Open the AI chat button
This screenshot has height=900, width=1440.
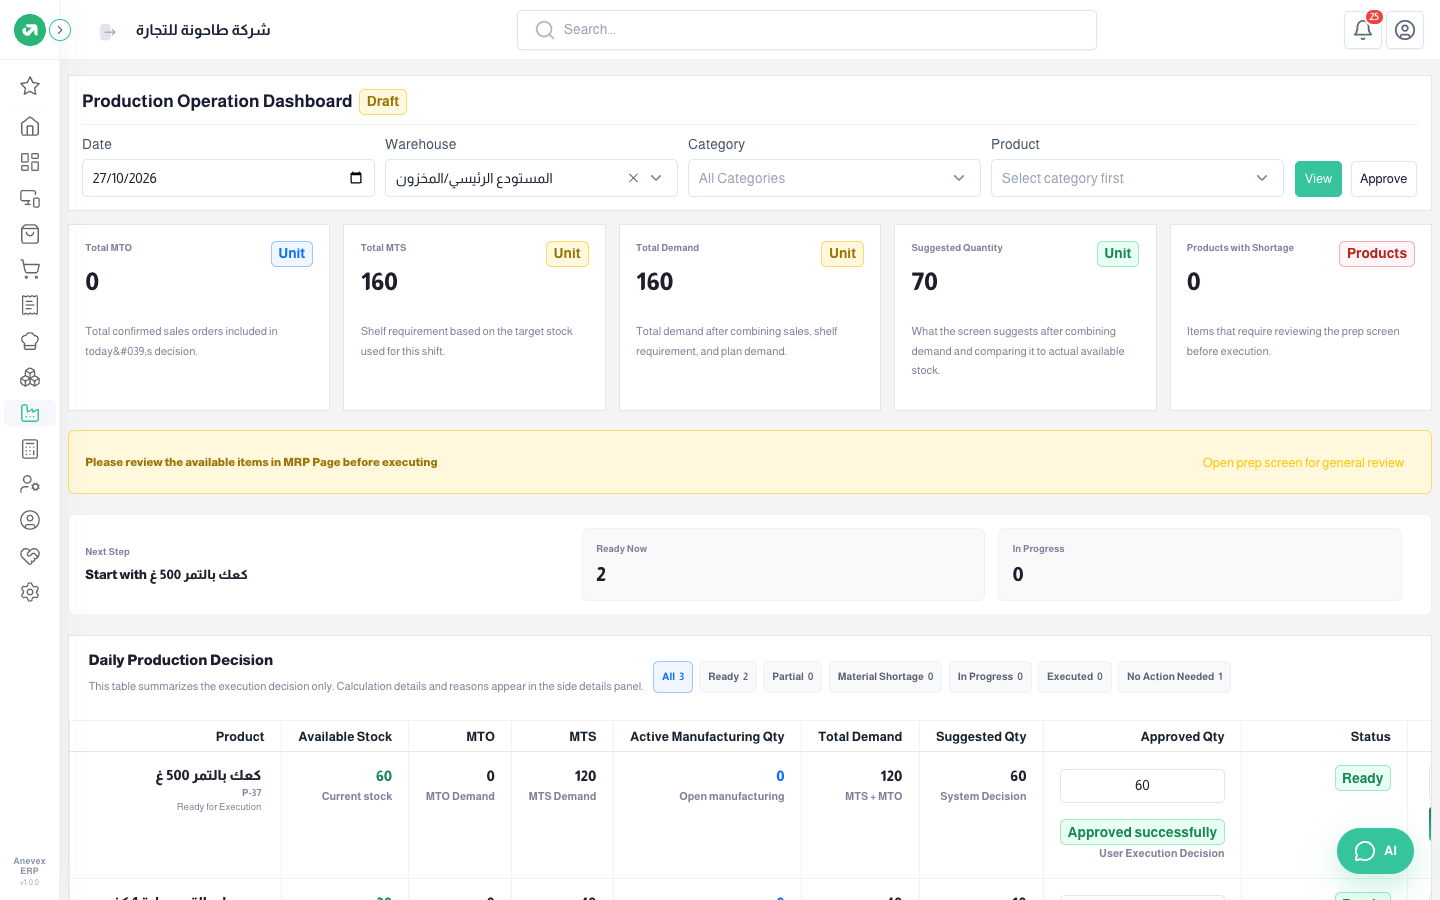point(1375,851)
